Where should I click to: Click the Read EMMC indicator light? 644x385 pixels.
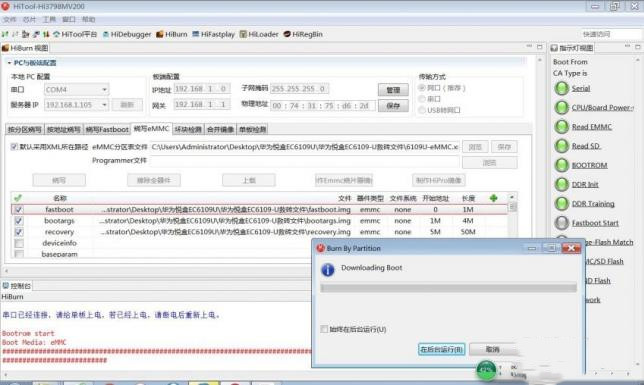[x=561, y=127]
